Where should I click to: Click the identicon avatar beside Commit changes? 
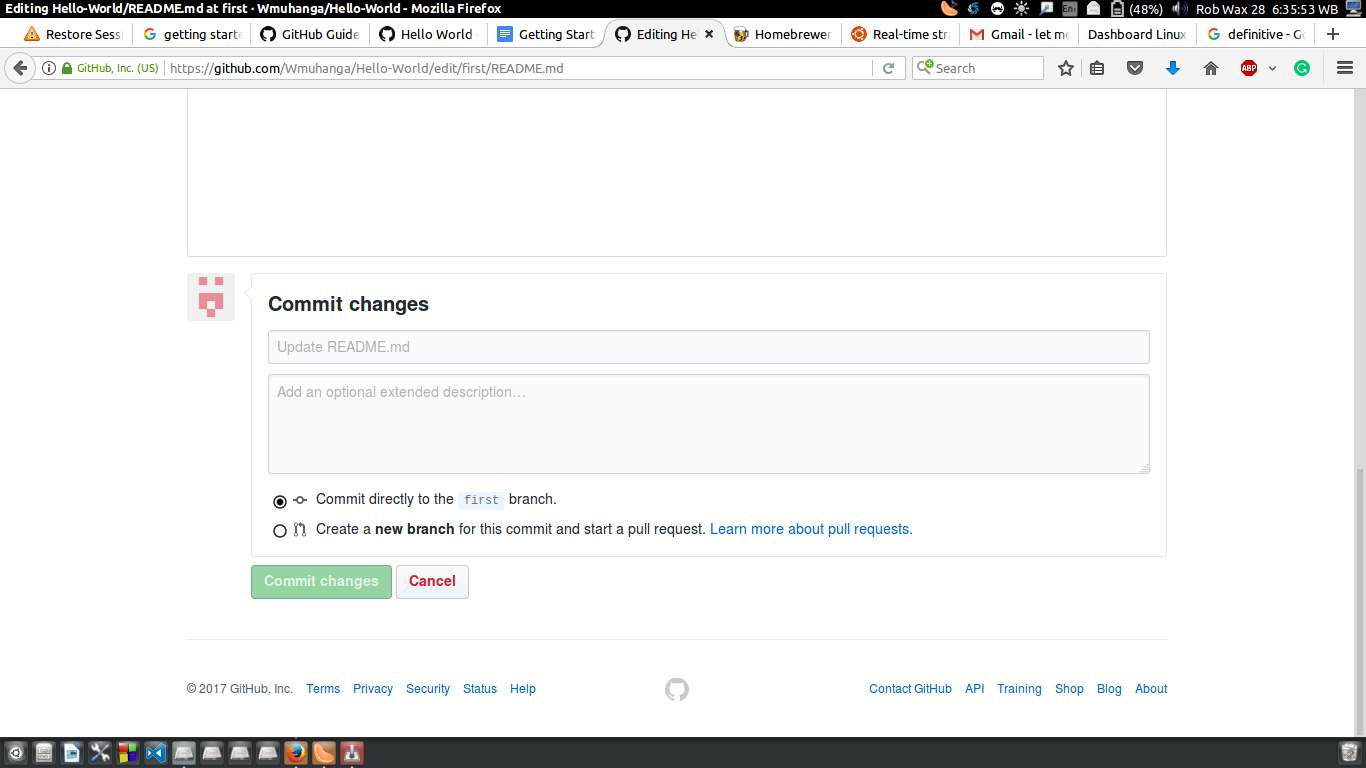click(210, 296)
